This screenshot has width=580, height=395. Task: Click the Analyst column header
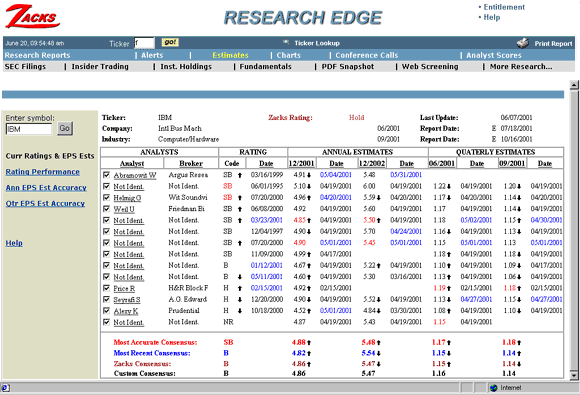(x=132, y=163)
